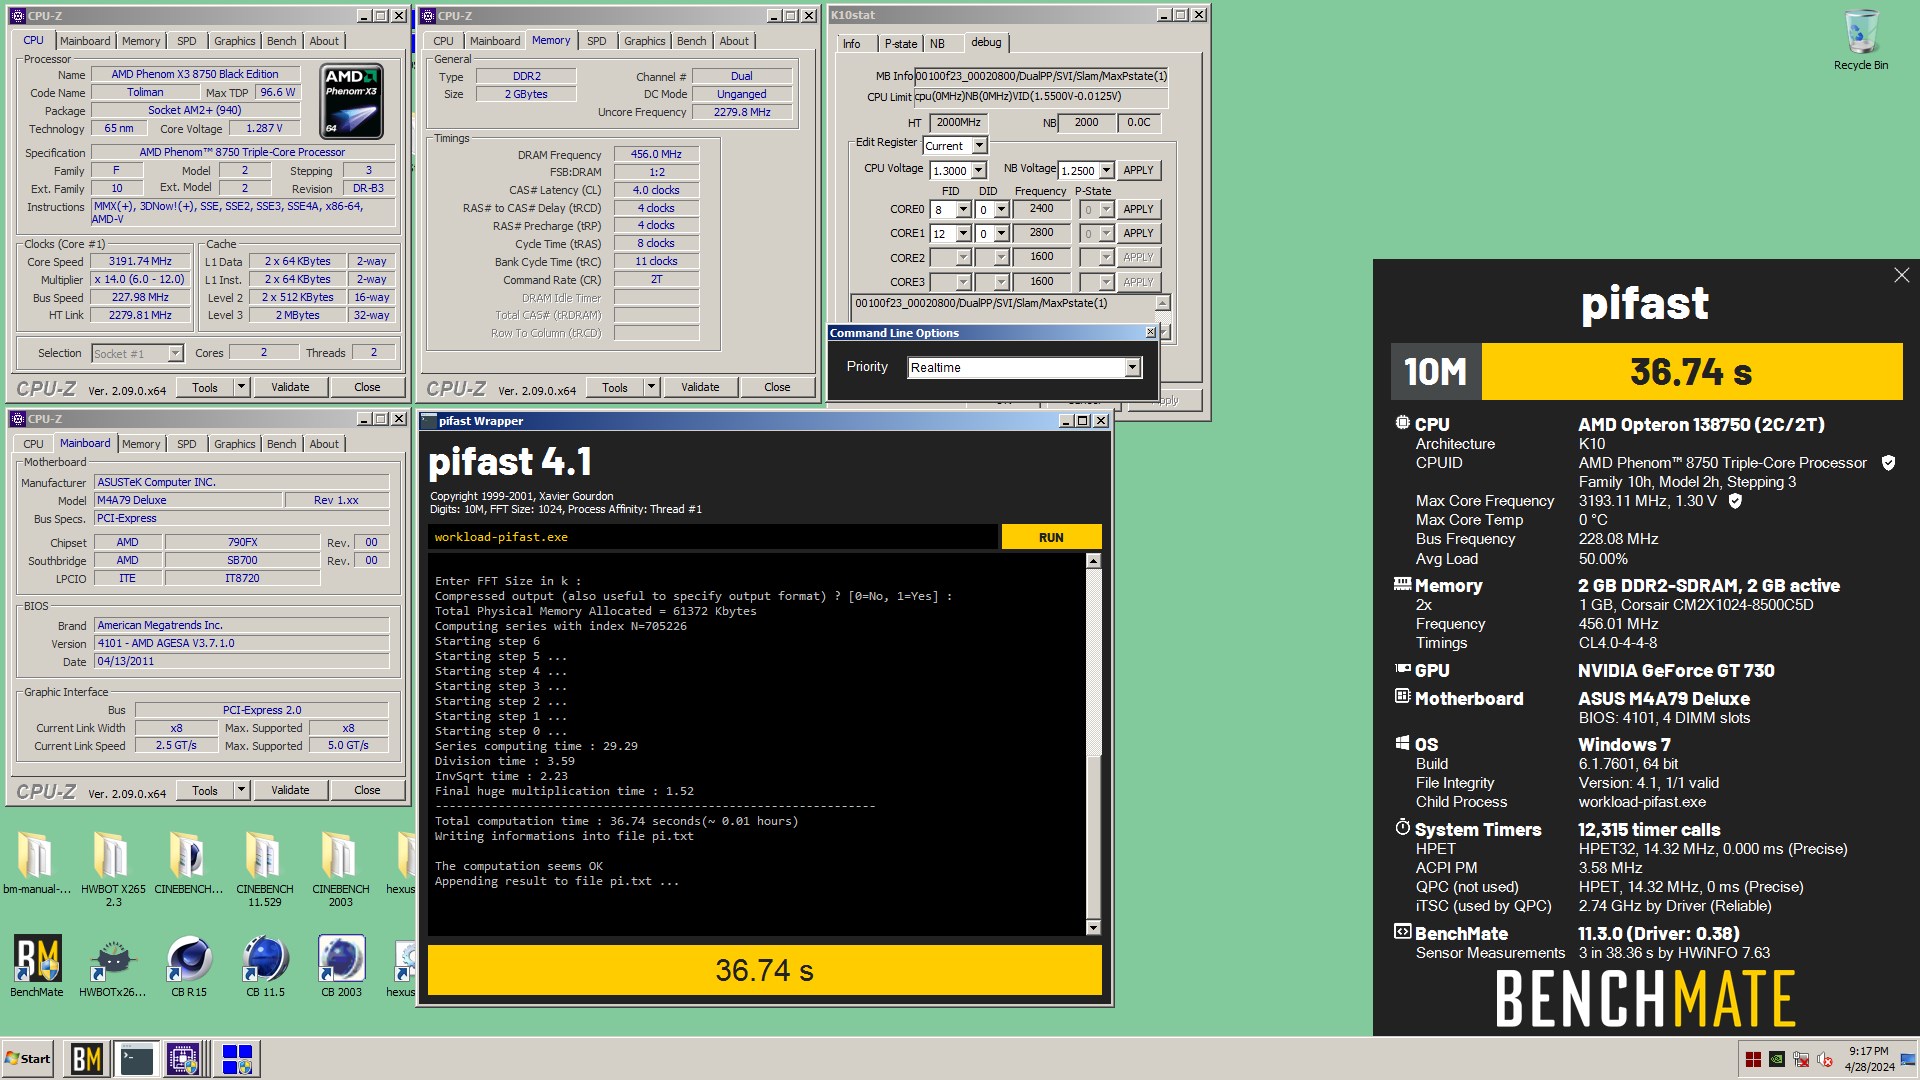The image size is (1920, 1080).
Task: Click the Memory module icon in BenchMate panel
Action: (1402, 584)
